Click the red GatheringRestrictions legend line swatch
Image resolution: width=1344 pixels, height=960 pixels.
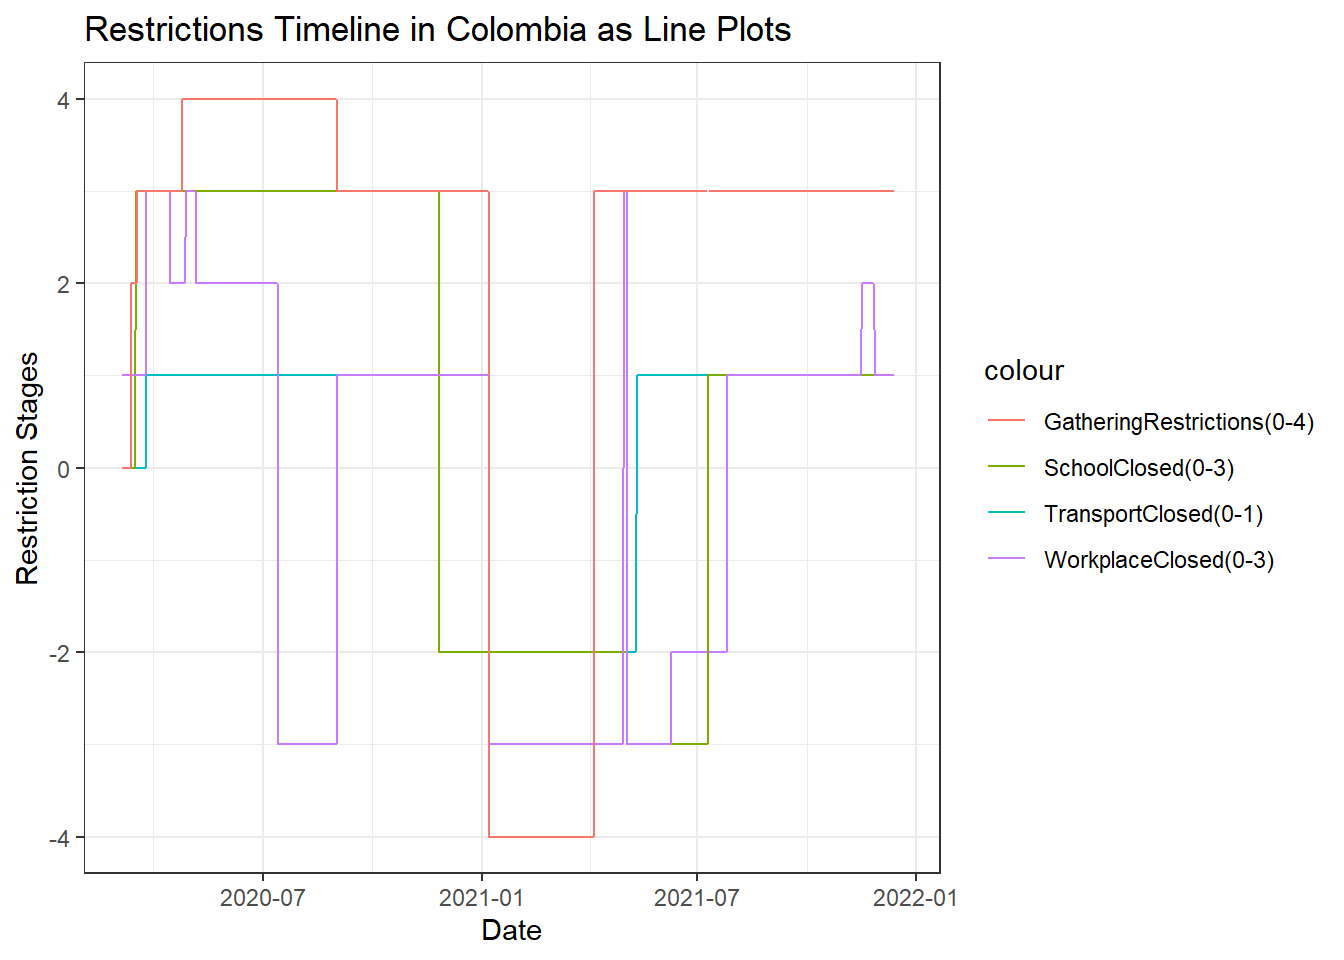click(x=1006, y=421)
